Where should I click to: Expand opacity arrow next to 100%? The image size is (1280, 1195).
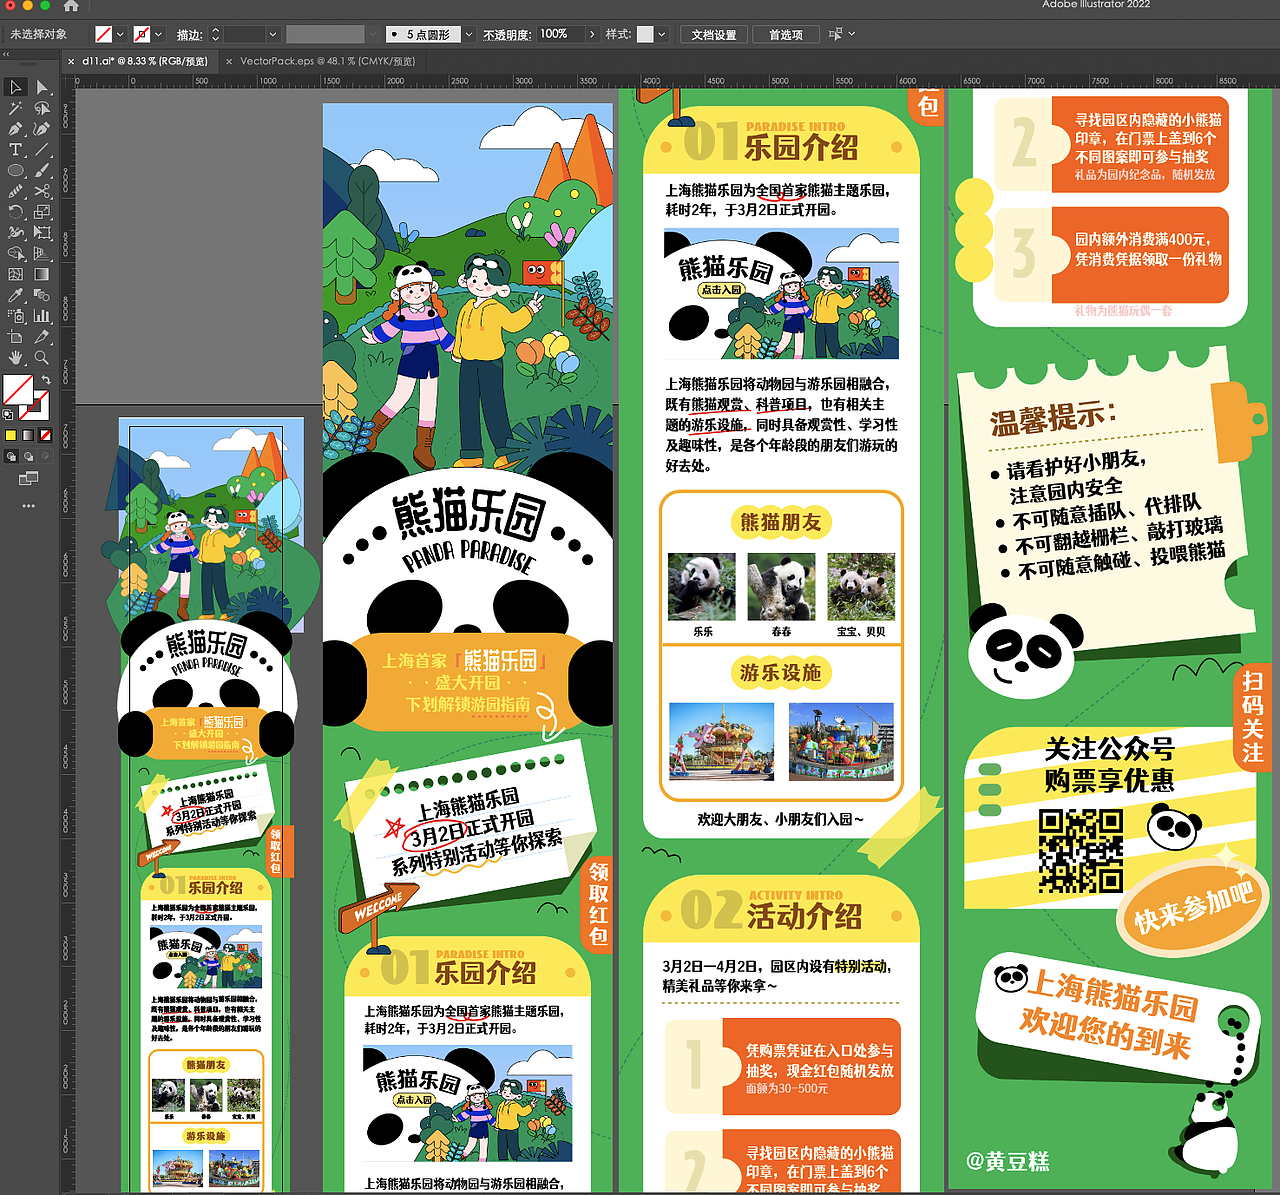coord(592,34)
